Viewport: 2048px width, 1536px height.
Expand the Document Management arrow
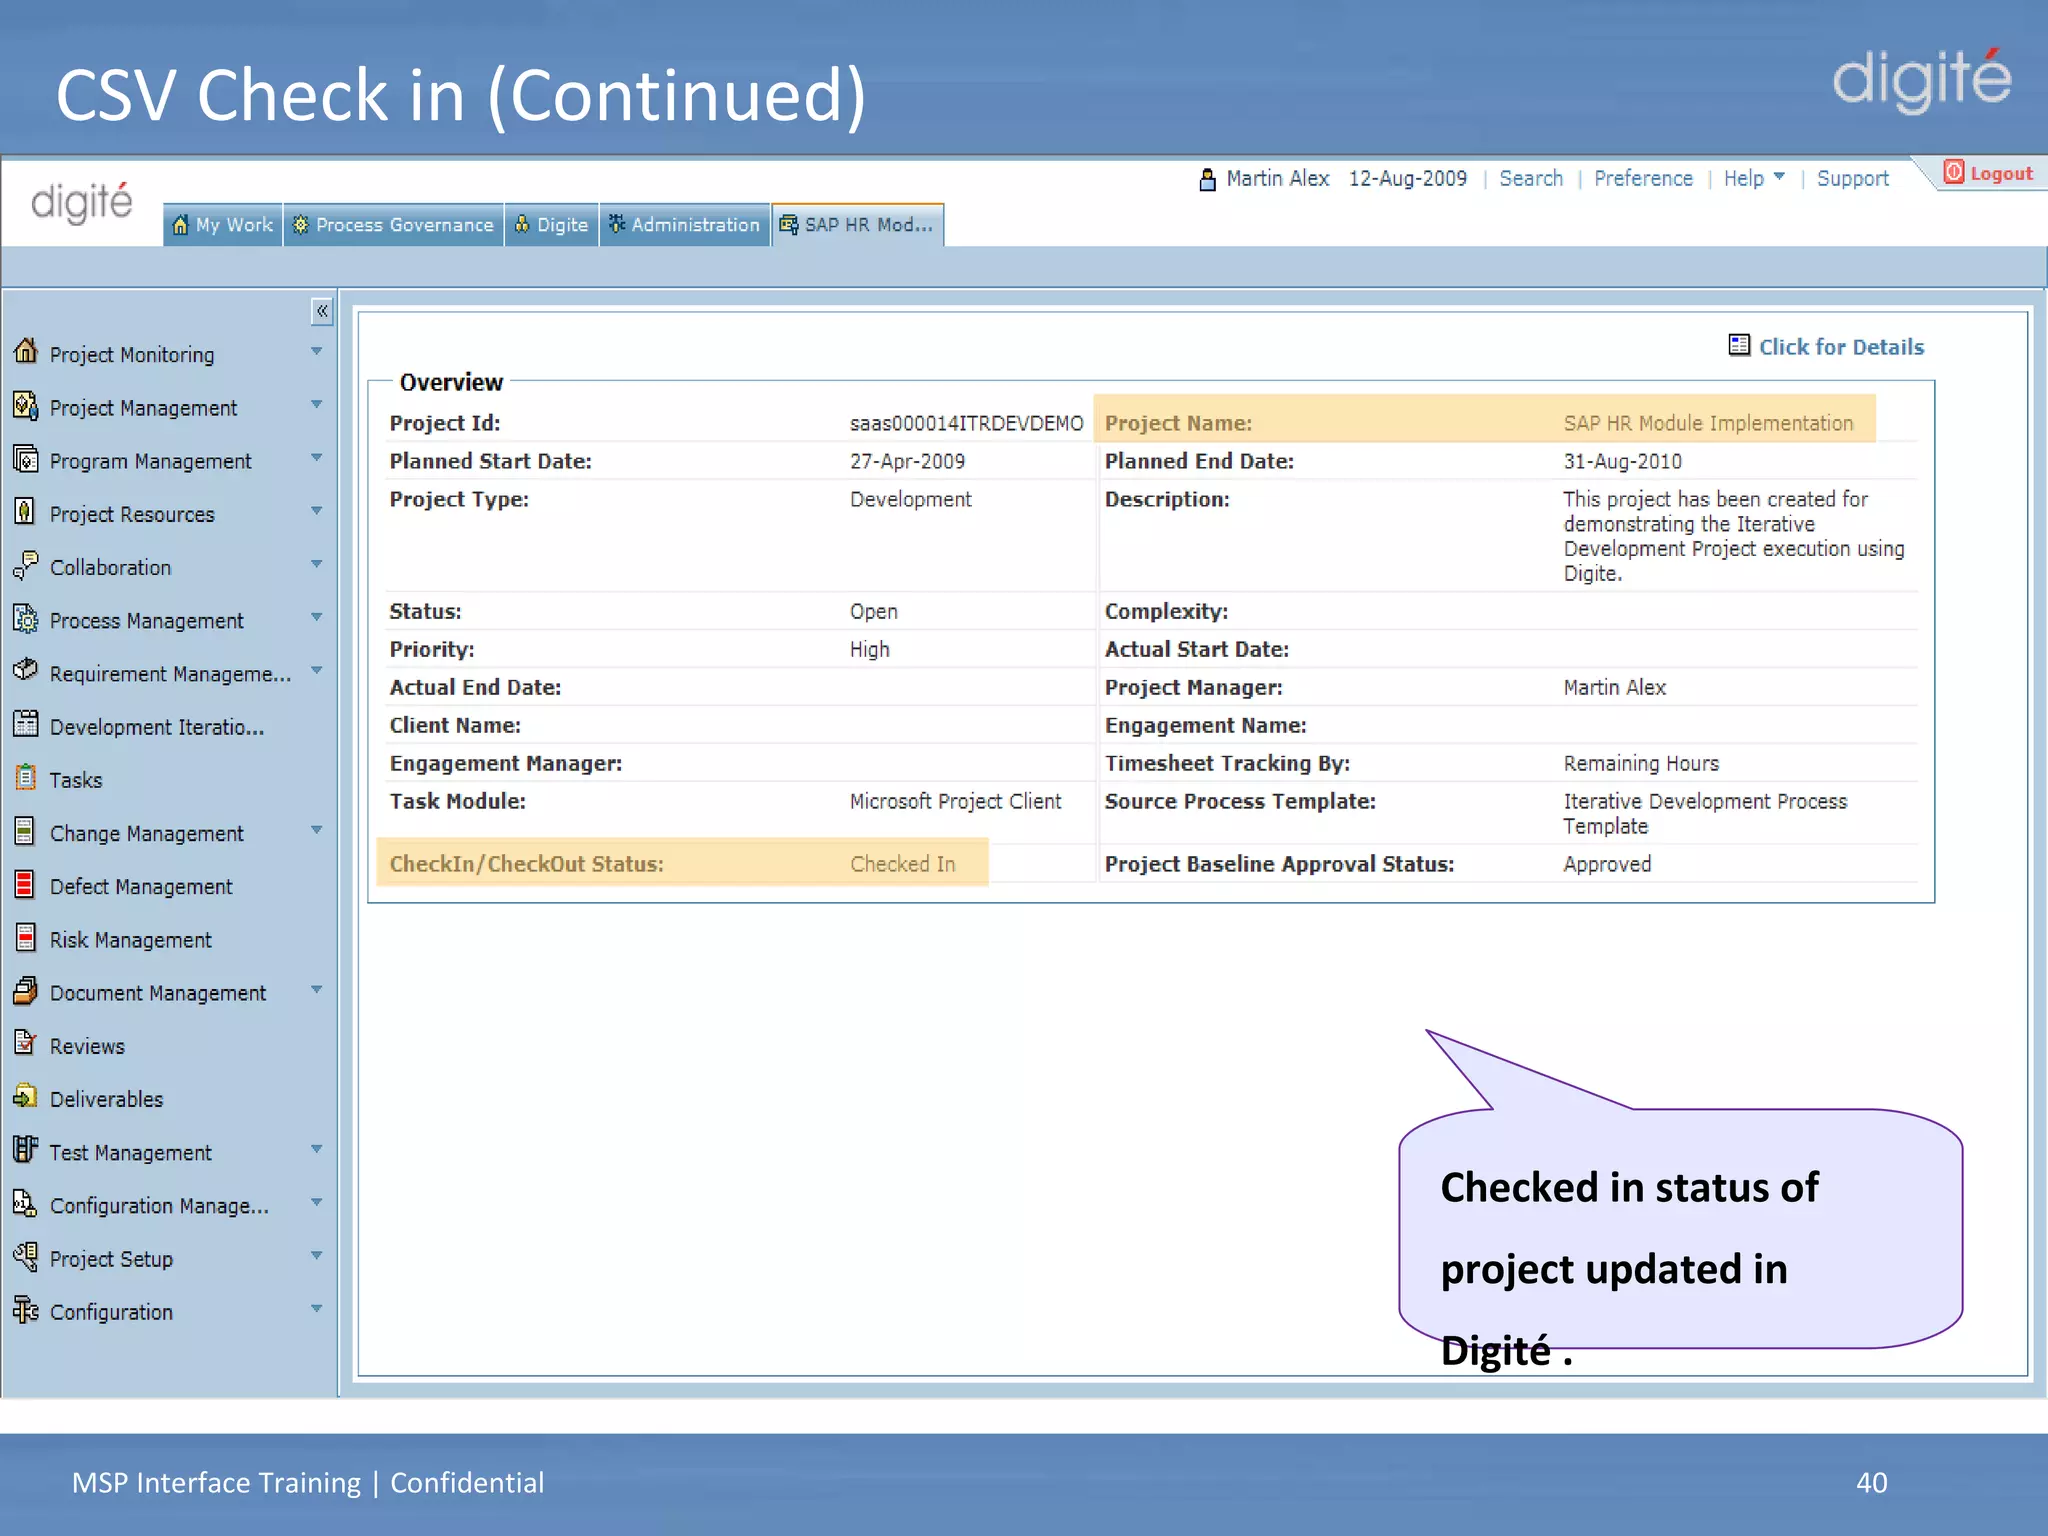pyautogui.click(x=317, y=989)
